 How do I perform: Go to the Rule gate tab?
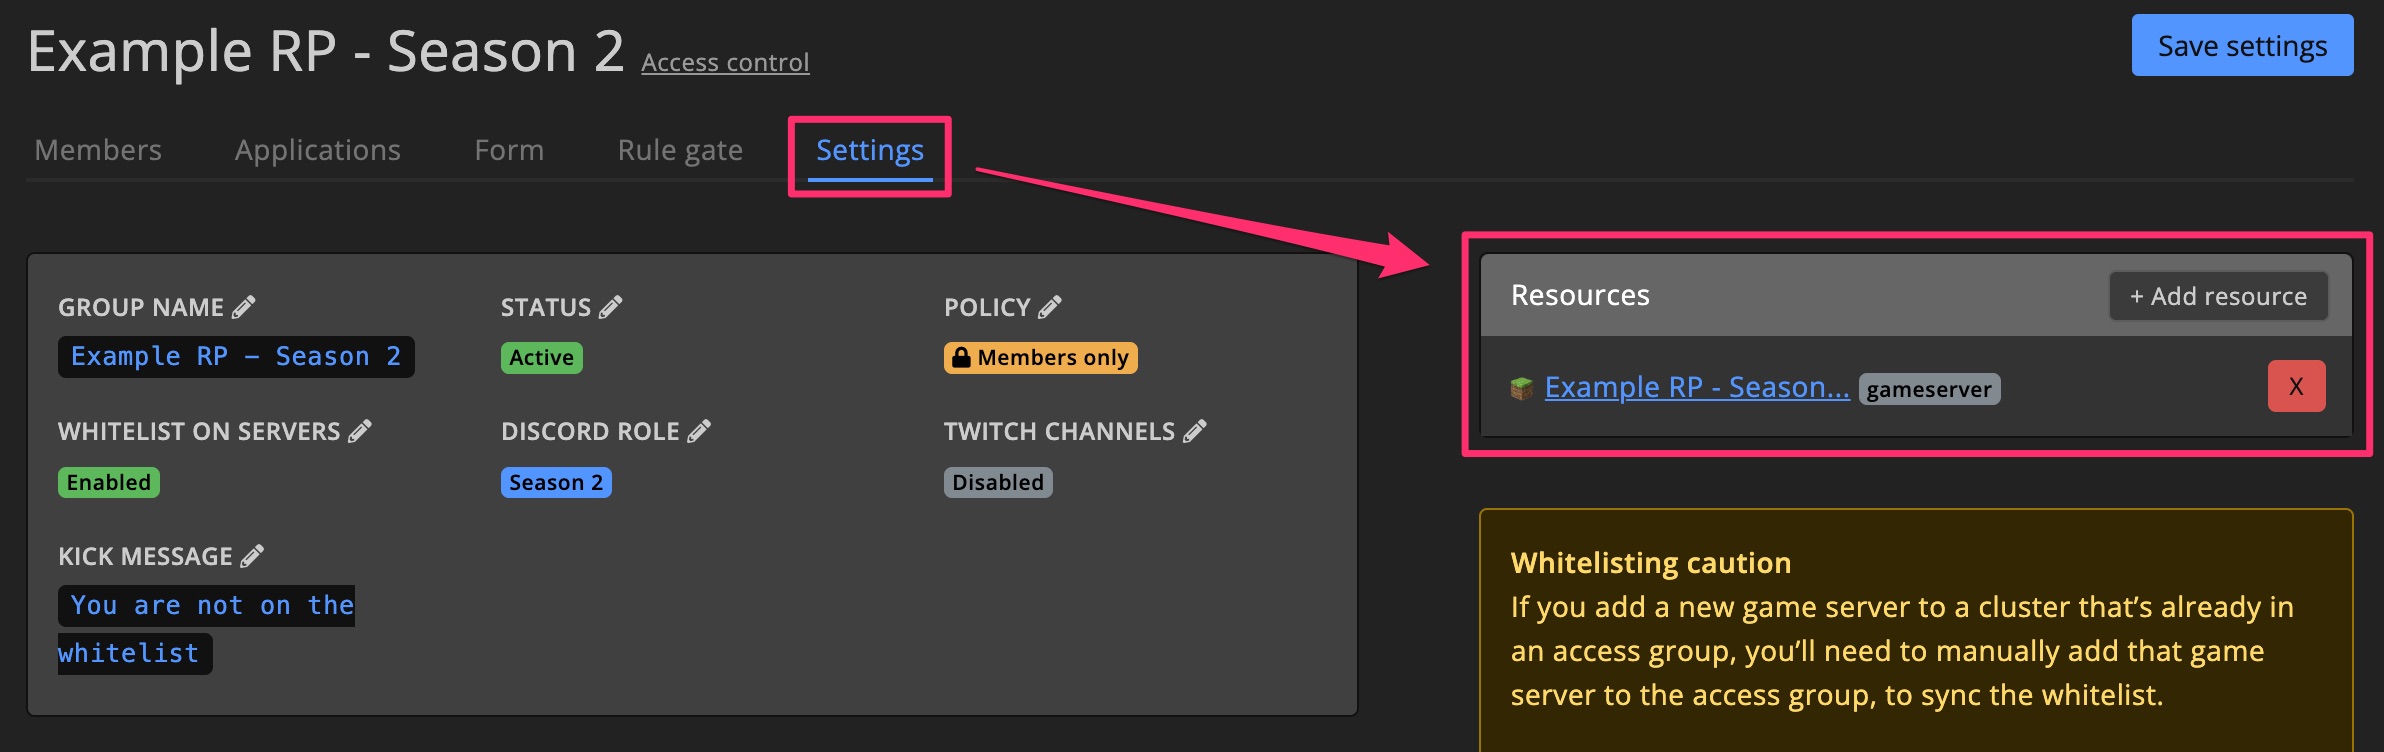tap(680, 150)
